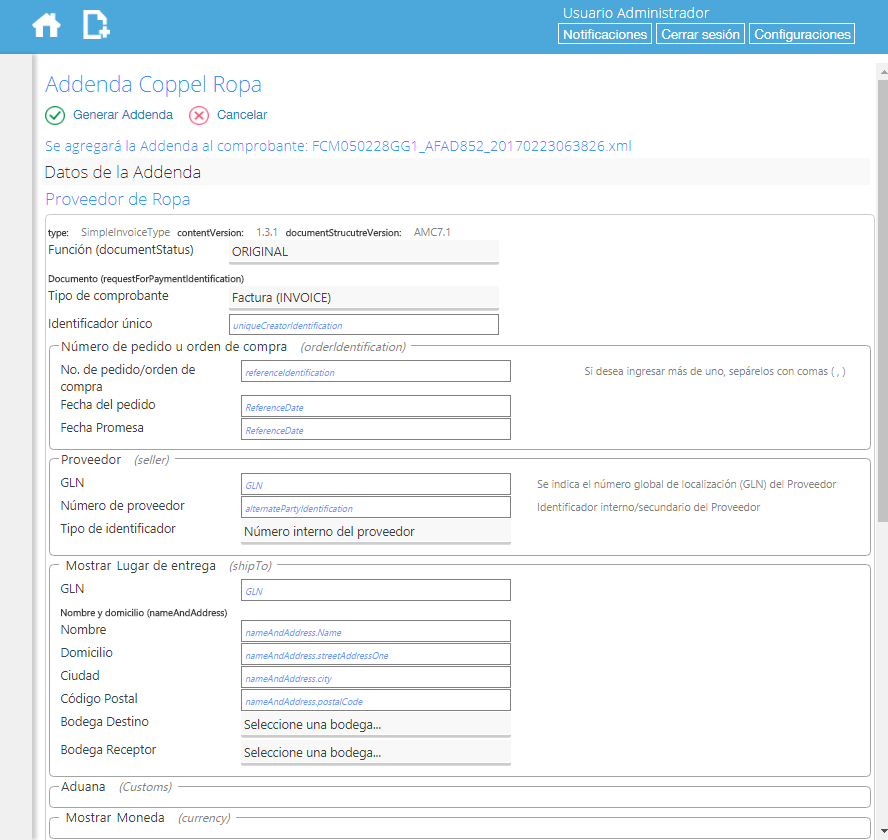
Task: Click Cerrar sesión to log out
Action: point(700,34)
